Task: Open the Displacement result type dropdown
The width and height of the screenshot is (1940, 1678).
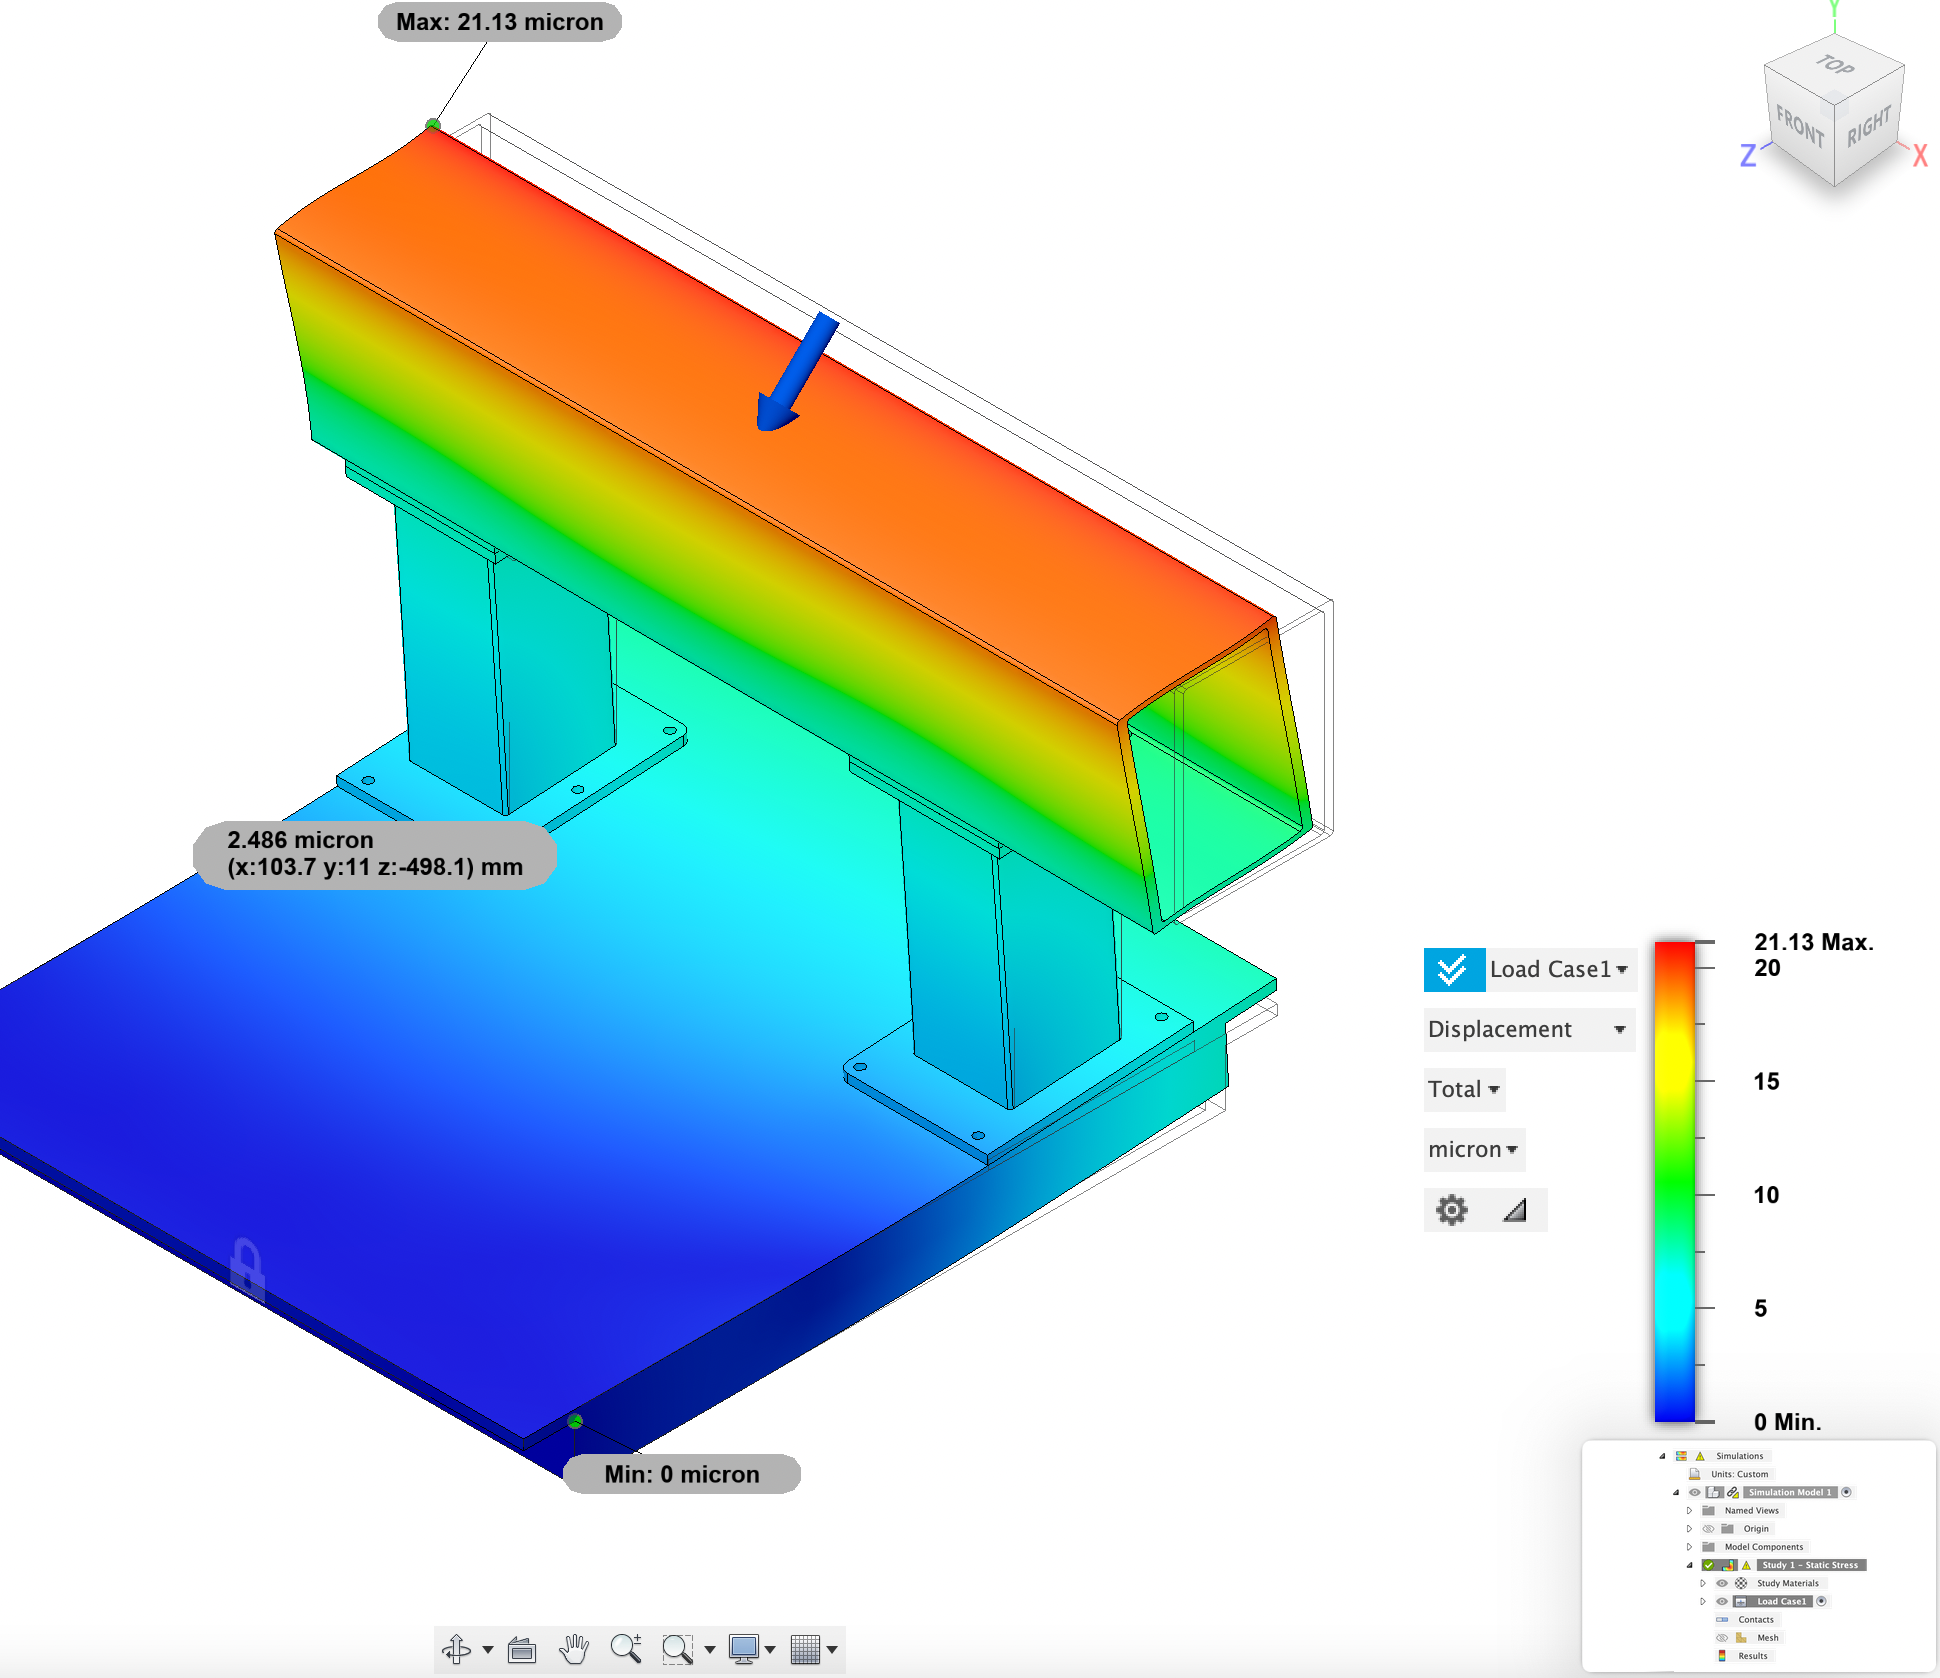Action: click(1528, 1029)
